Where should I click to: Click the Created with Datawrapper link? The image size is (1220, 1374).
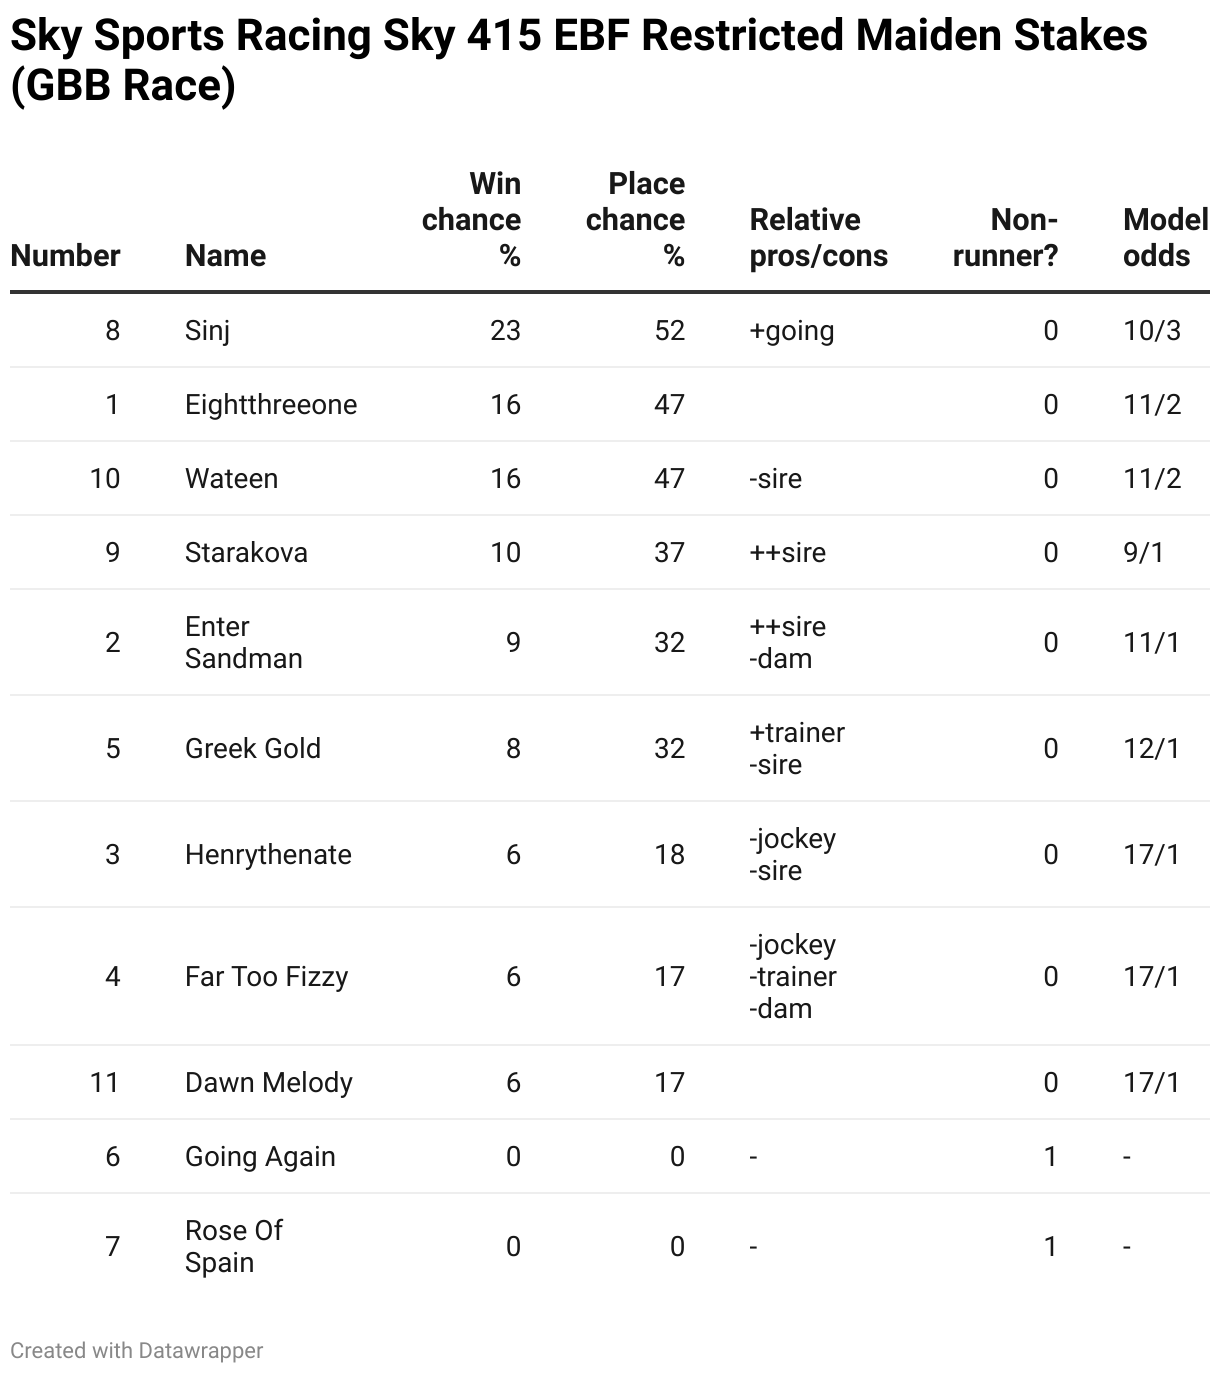pos(137,1350)
